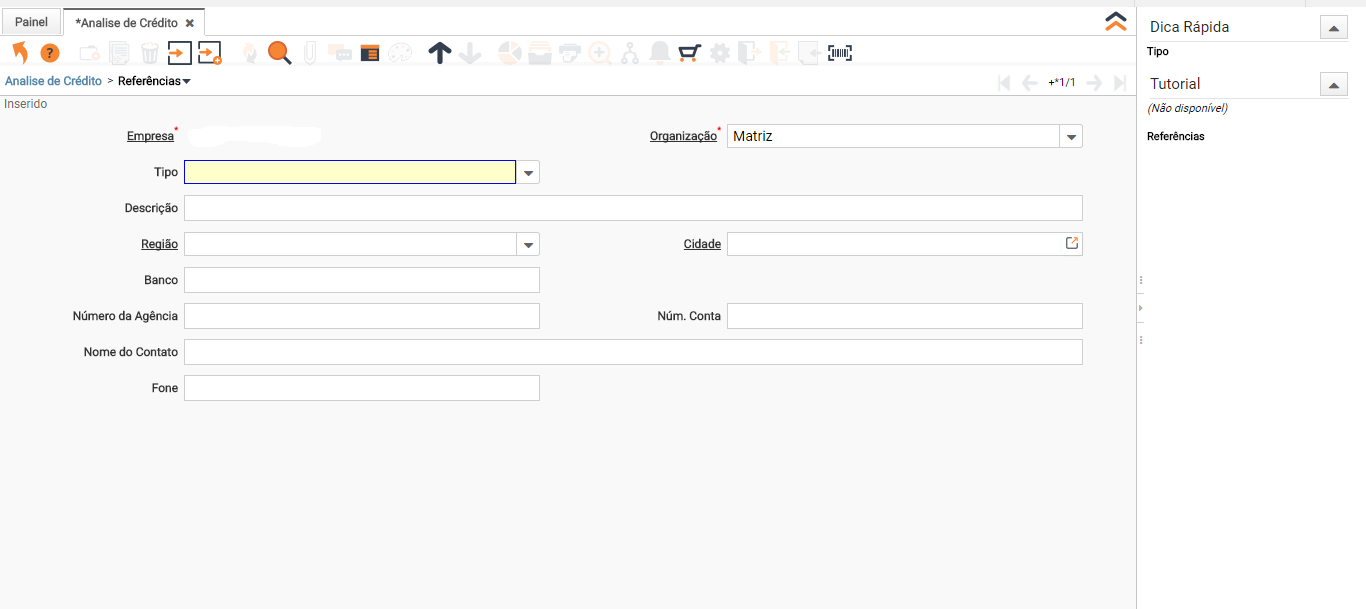1366x609 pixels.
Task: Expand the Região dropdown list
Action: (x=529, y=245)
